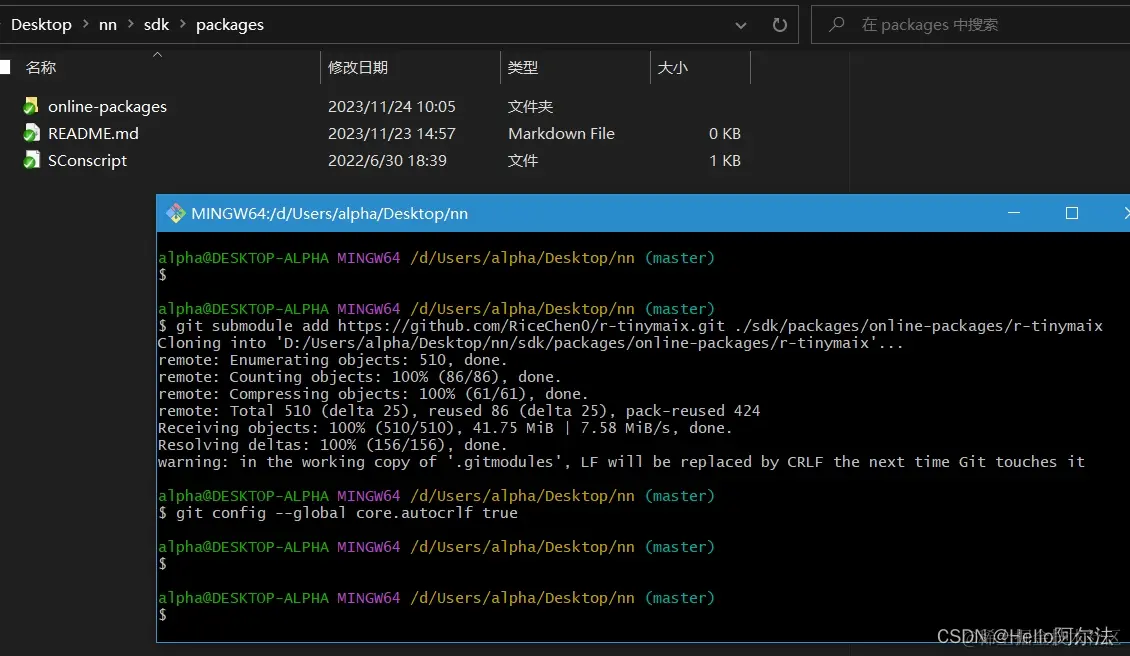Open the address bar history dropdown
Image resolution: width=1130 pixels, height=656 pixels.
[x=740, y=25]
